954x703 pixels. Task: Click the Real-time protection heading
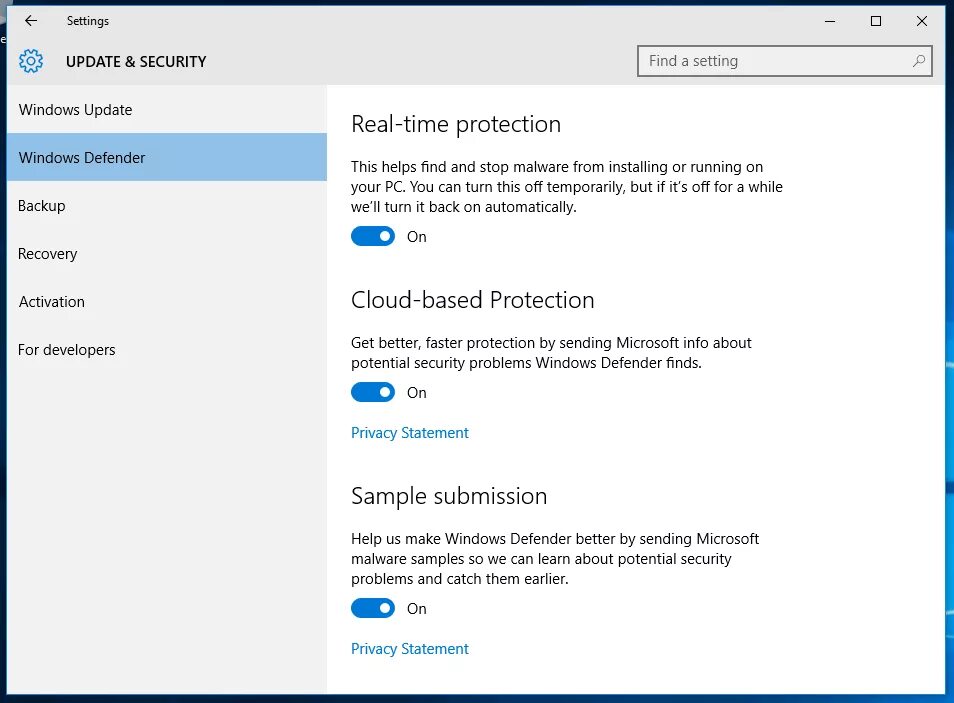click(x=456, y=124)
